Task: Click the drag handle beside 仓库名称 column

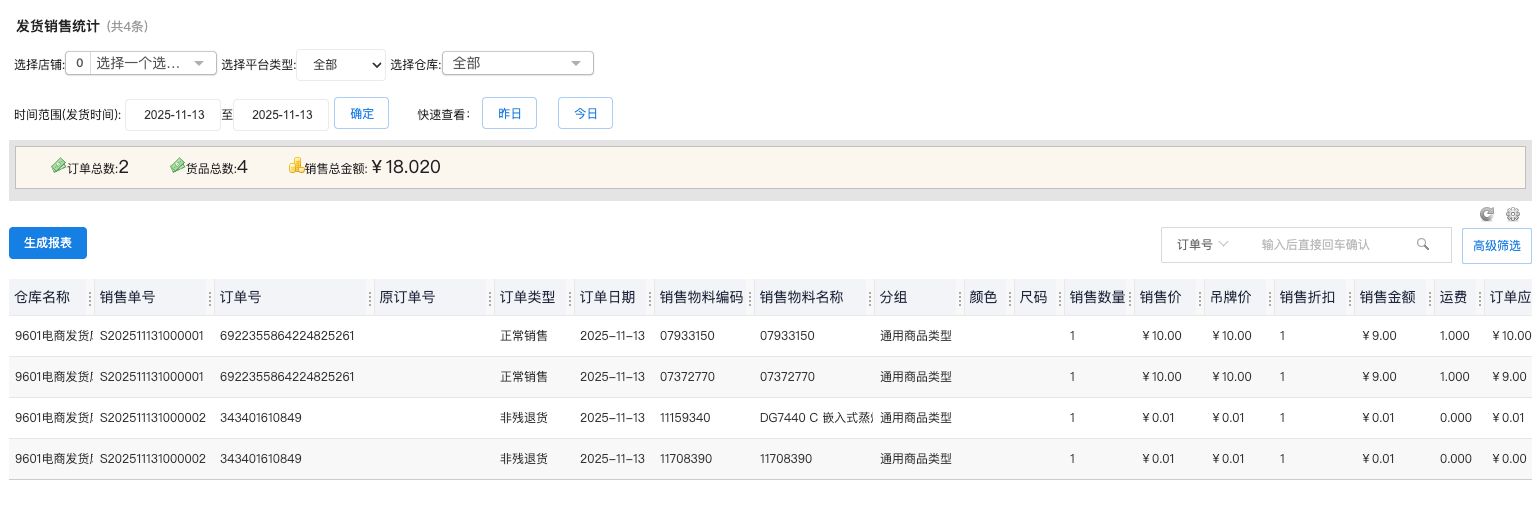Action: 90,298
